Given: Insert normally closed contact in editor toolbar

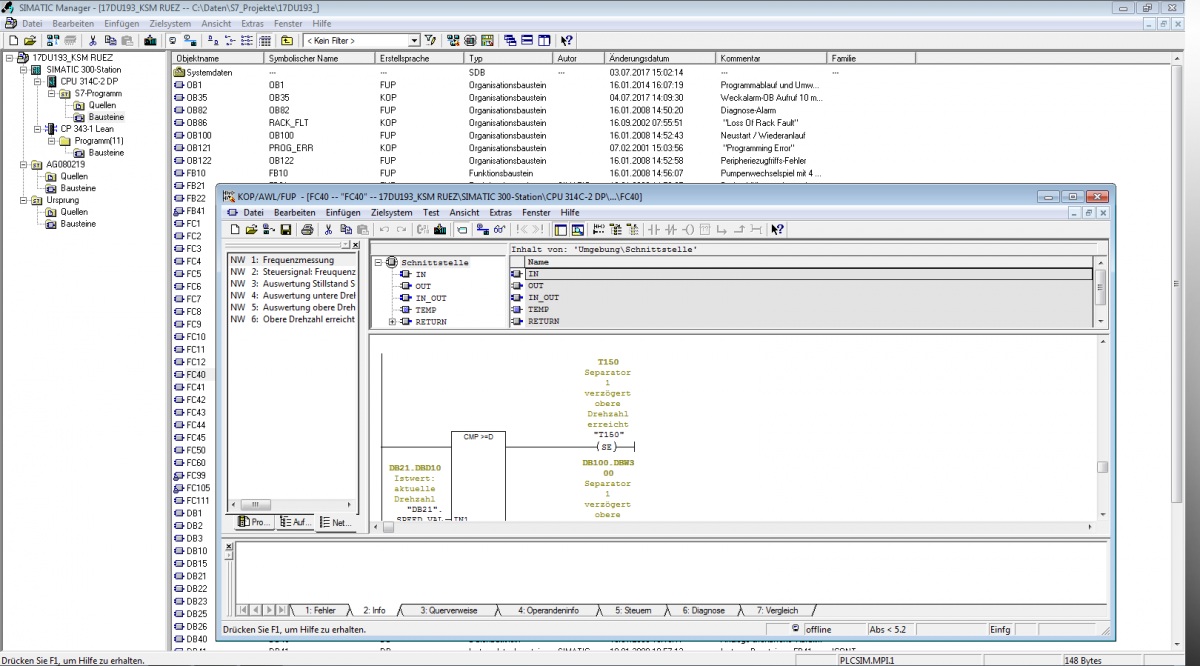Looking at the screenshot, I should (x=672, y=230).
